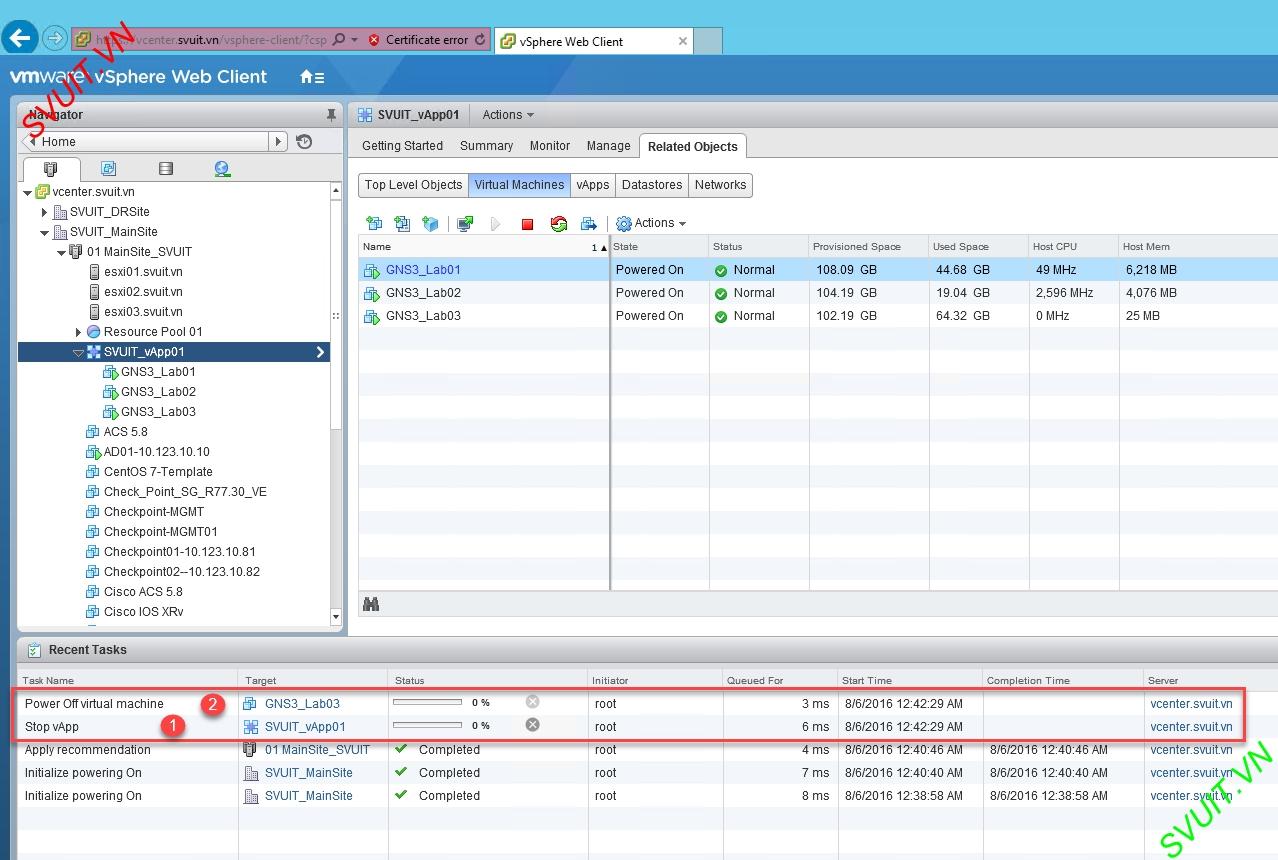Screen dimensions: 1278x860
Task: Cancel the Stop vApp task
Action: [533, 725]
